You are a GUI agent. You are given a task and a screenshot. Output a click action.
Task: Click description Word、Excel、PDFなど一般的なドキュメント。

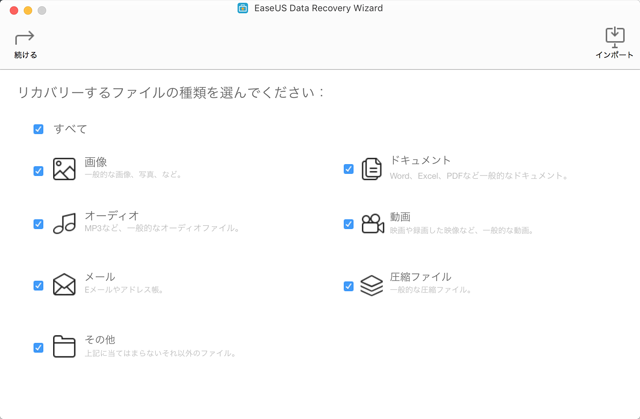(479, 176)
